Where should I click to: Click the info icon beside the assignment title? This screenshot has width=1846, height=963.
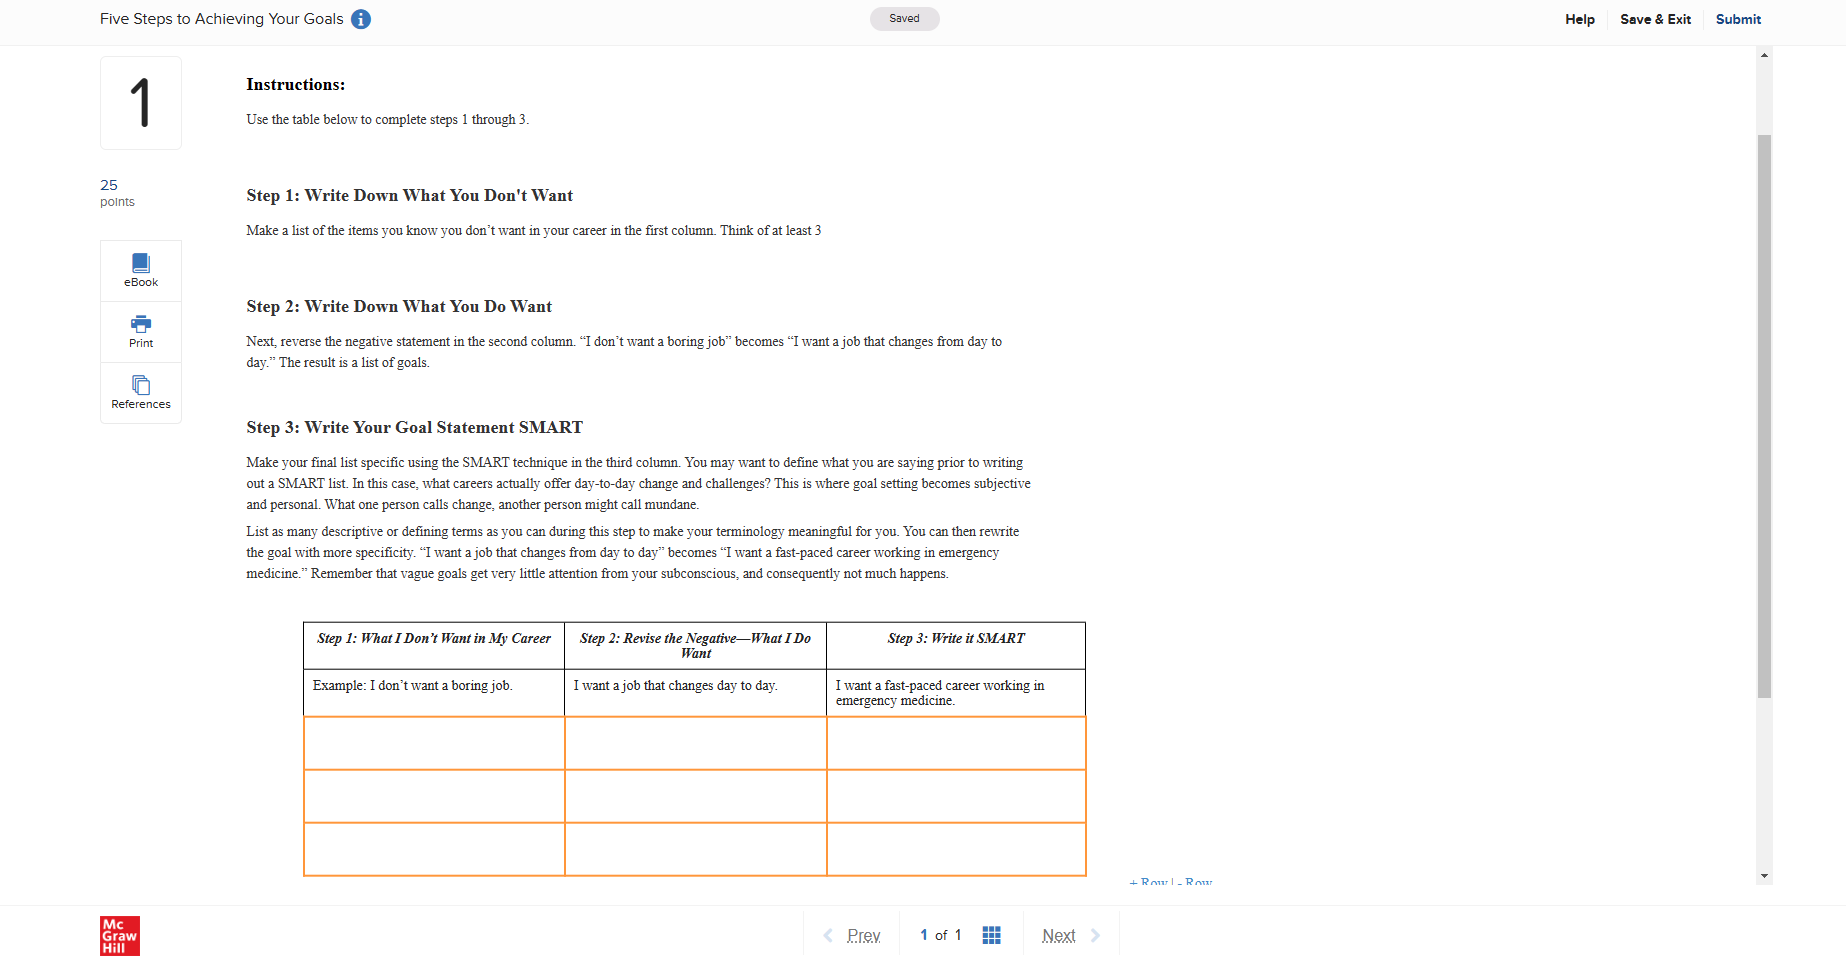click(x=361, y=19)
